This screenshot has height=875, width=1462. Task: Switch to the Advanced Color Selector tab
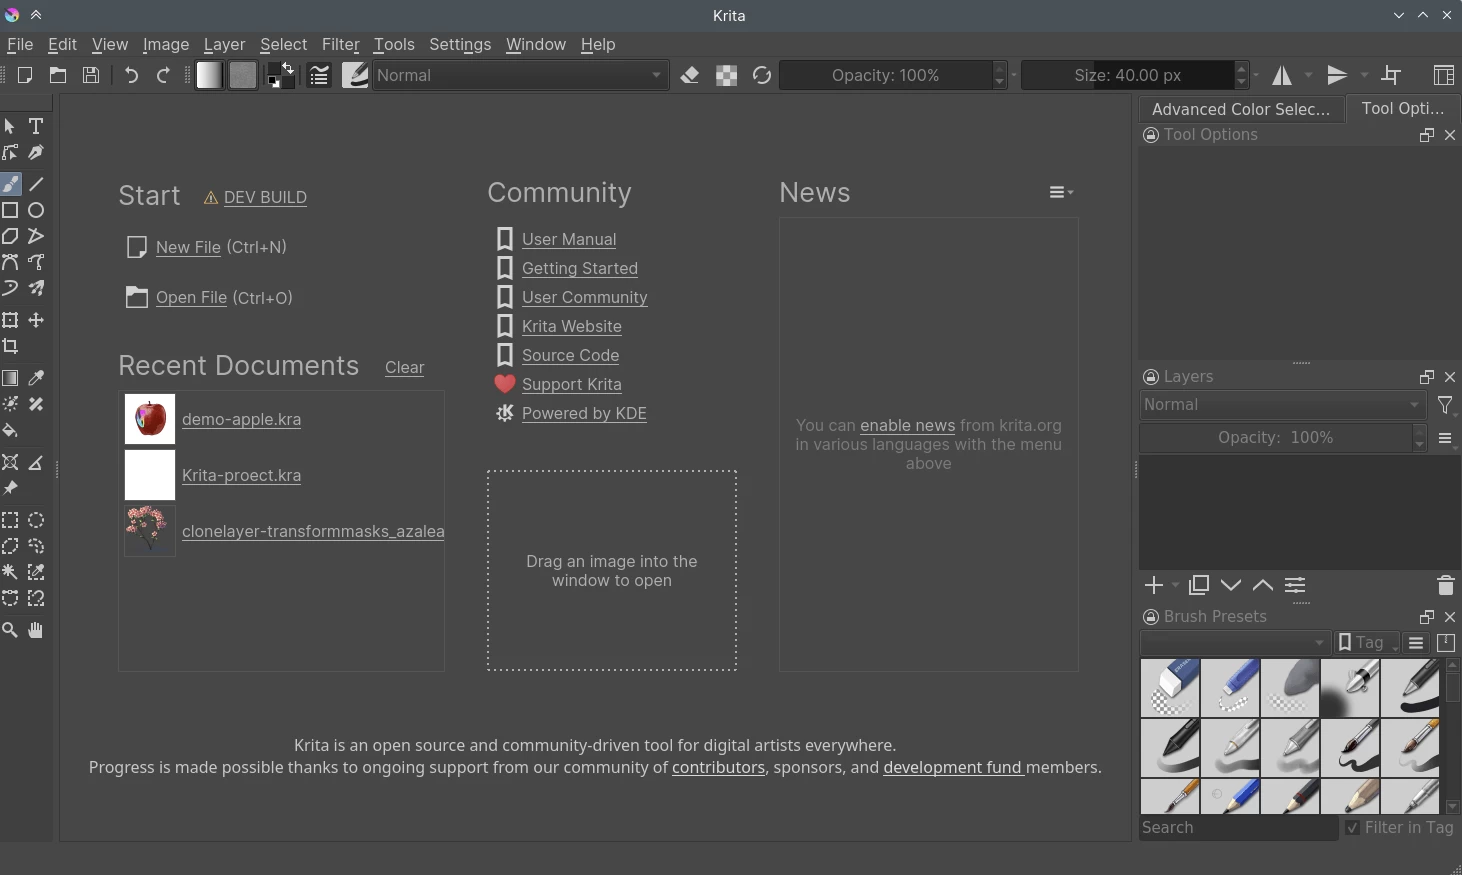click(x=1240, y=109)
